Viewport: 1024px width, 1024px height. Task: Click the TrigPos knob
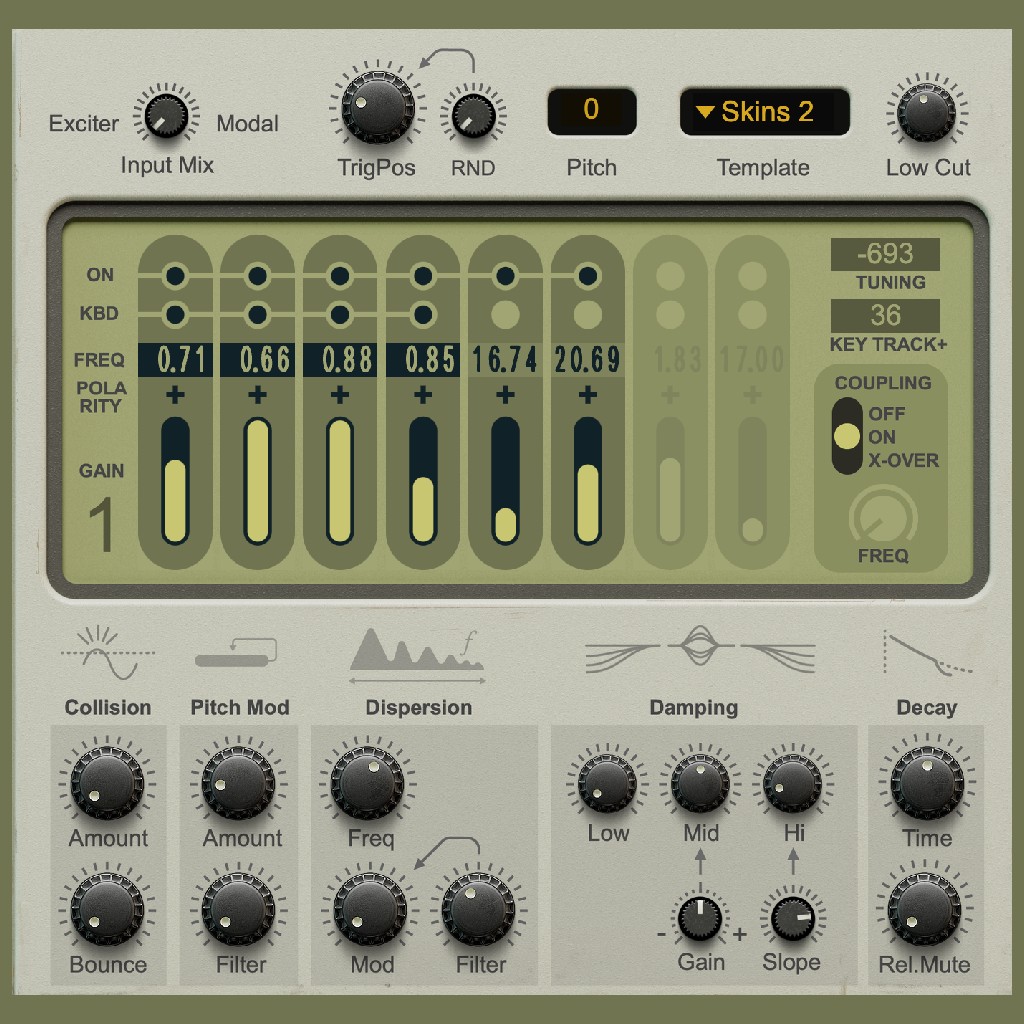point(376,107)
